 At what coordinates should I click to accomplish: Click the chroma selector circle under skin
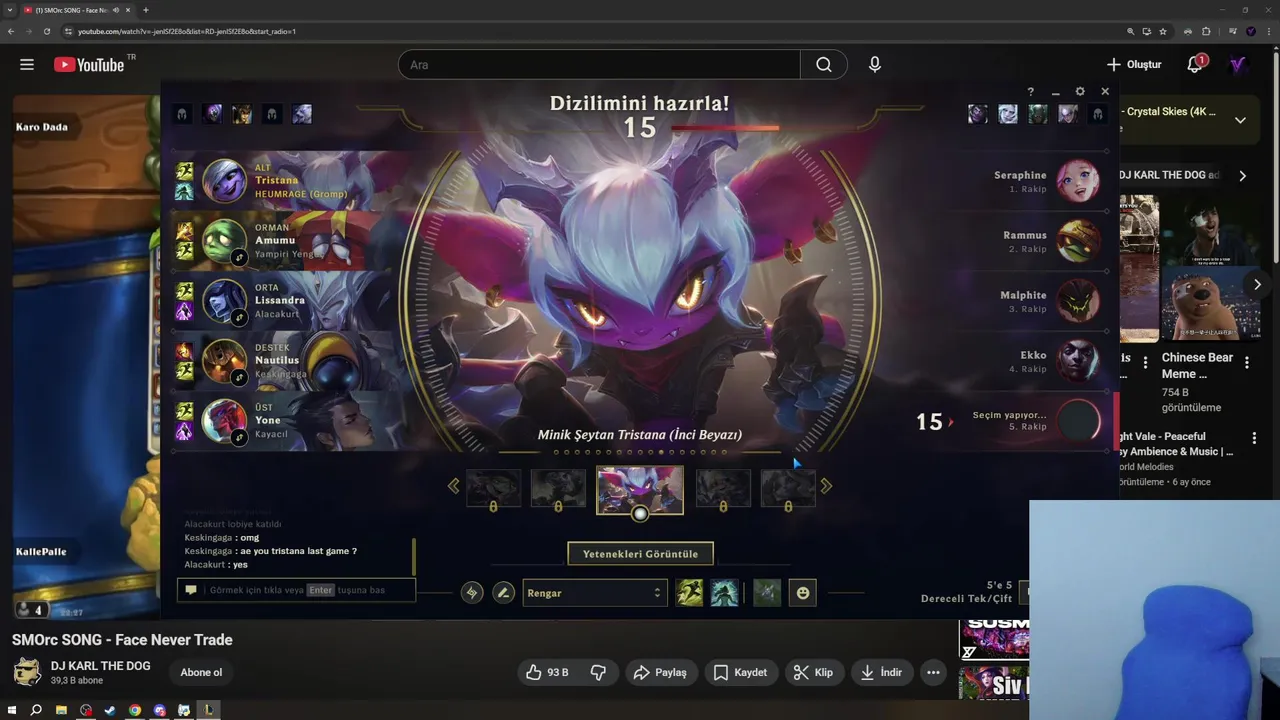640,514
